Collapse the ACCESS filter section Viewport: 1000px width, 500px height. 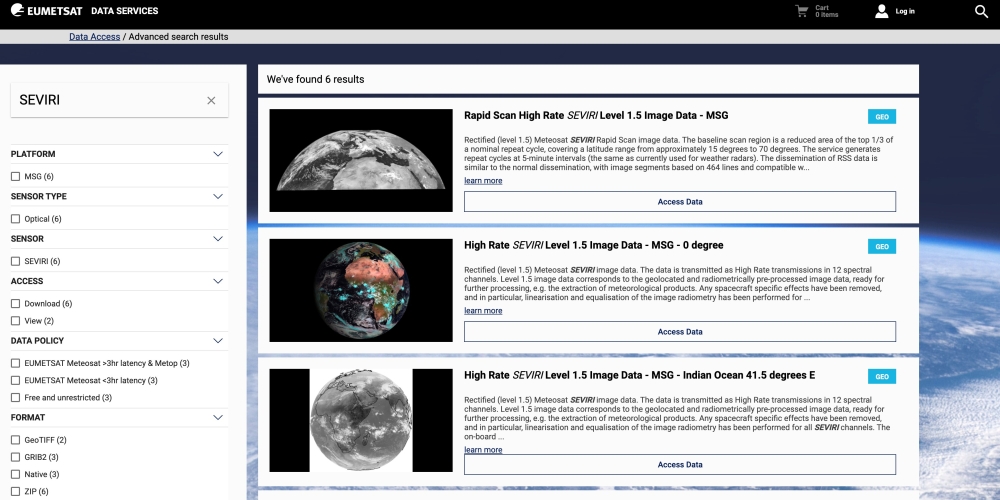(x=217, y=281)
